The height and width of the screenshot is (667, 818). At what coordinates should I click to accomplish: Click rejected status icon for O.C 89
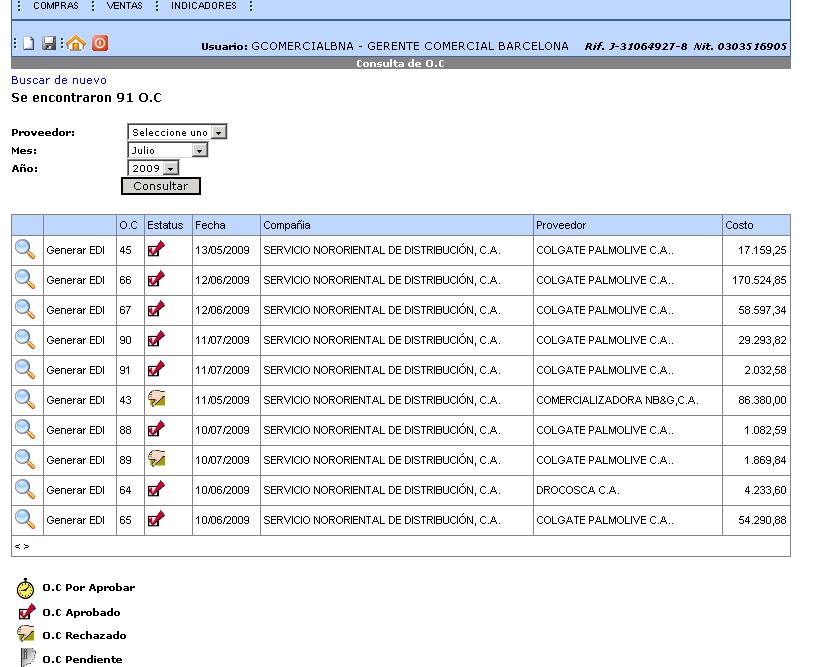click(157, 458)
